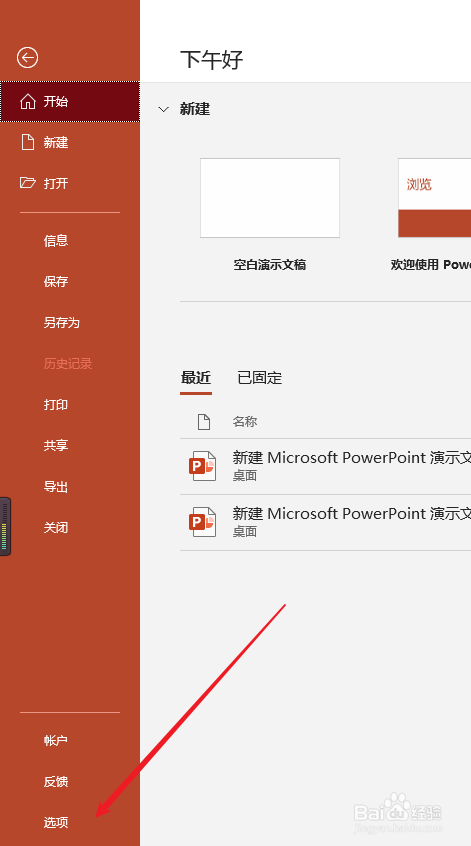Open the second 新建 Microsoft PowerPoint file row

[x=325, y=522]
